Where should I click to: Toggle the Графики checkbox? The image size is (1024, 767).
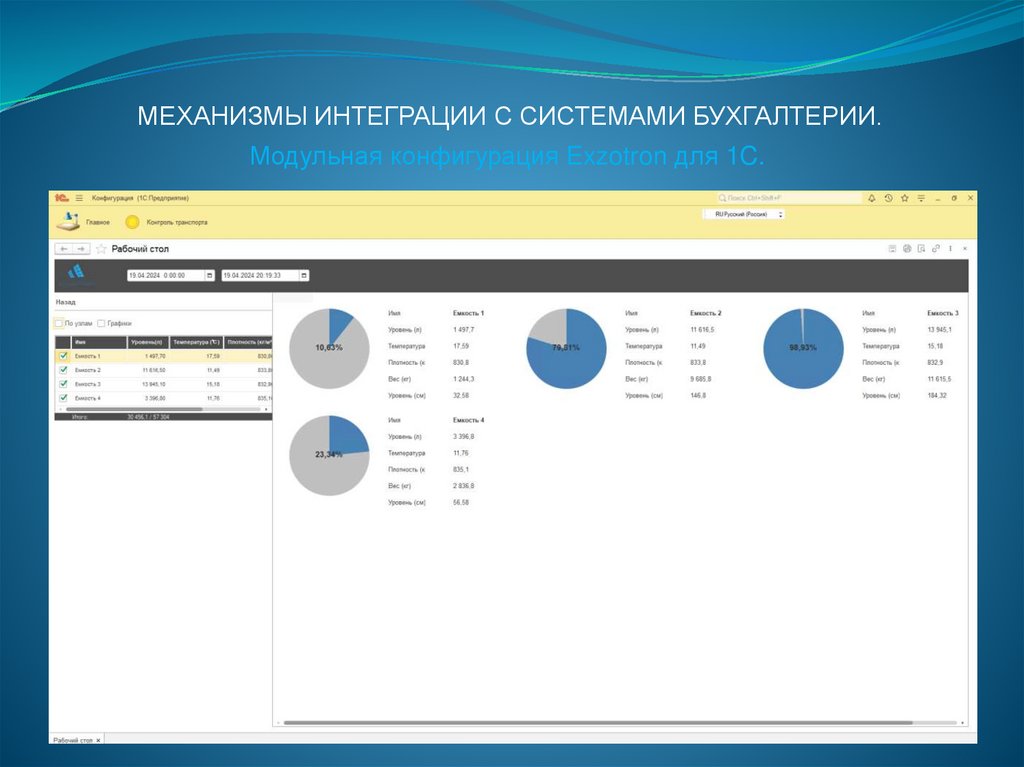pyautogui.click(x=101, y=323)
